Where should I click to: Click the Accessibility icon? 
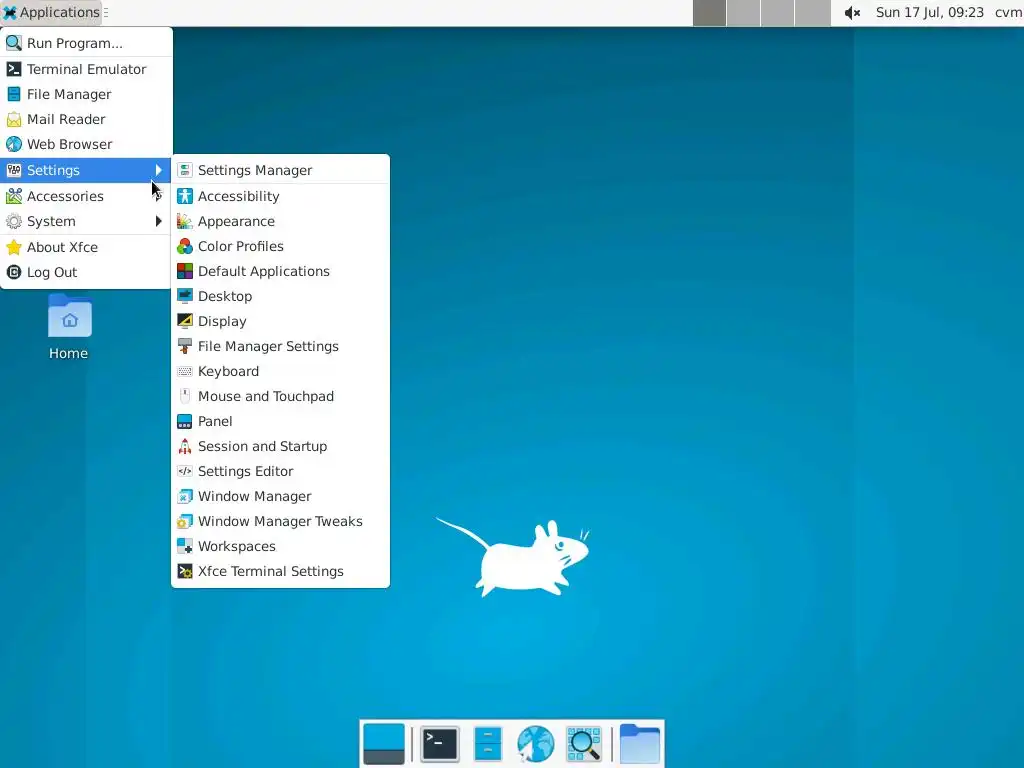(x=185, y=196)
